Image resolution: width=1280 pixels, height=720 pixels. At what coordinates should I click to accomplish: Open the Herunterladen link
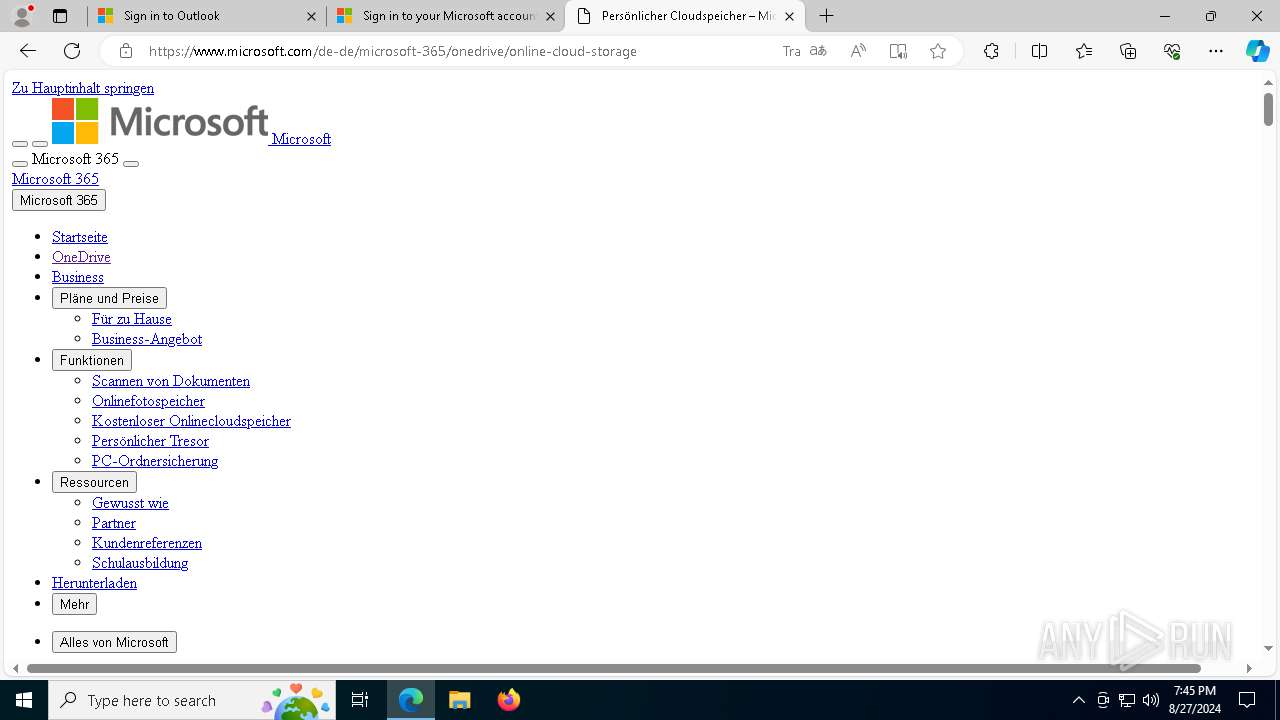point(94,583)
